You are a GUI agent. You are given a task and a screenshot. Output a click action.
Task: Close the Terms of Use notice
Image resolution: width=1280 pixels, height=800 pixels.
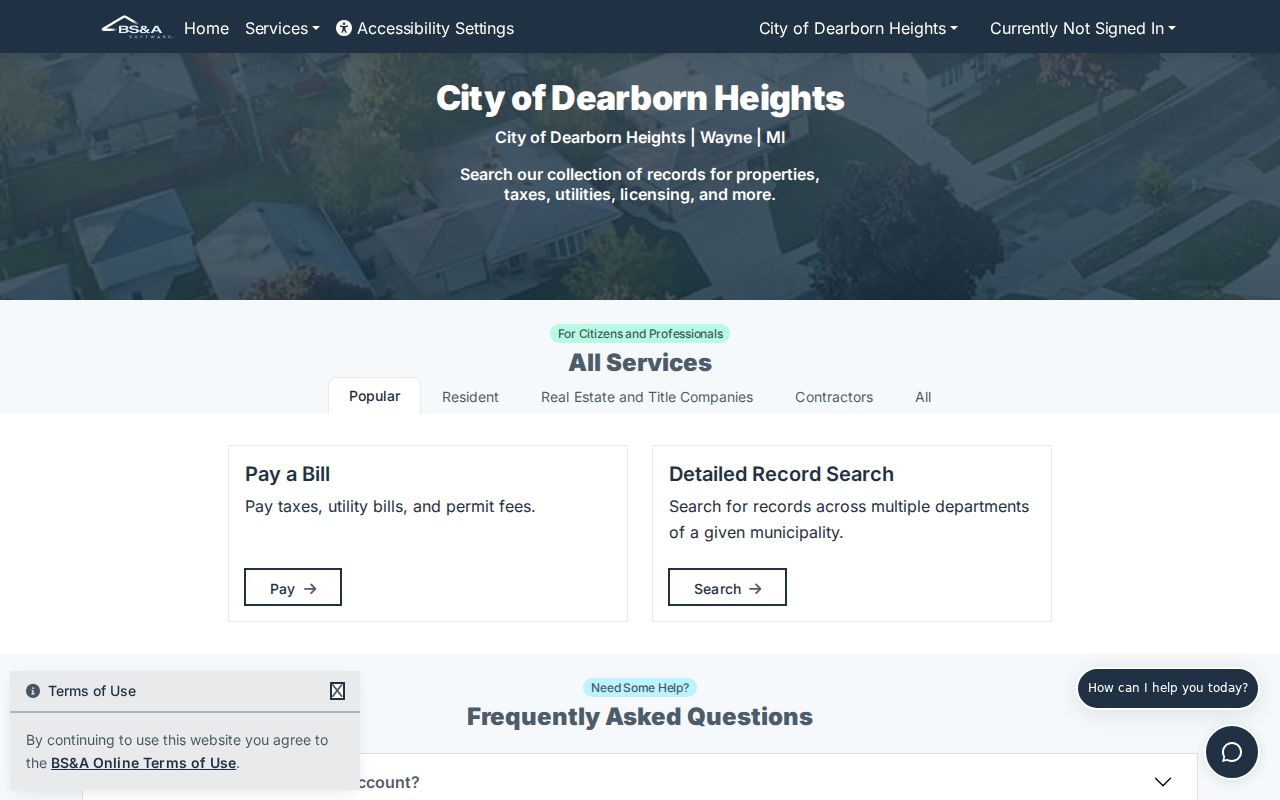(337, 691)
